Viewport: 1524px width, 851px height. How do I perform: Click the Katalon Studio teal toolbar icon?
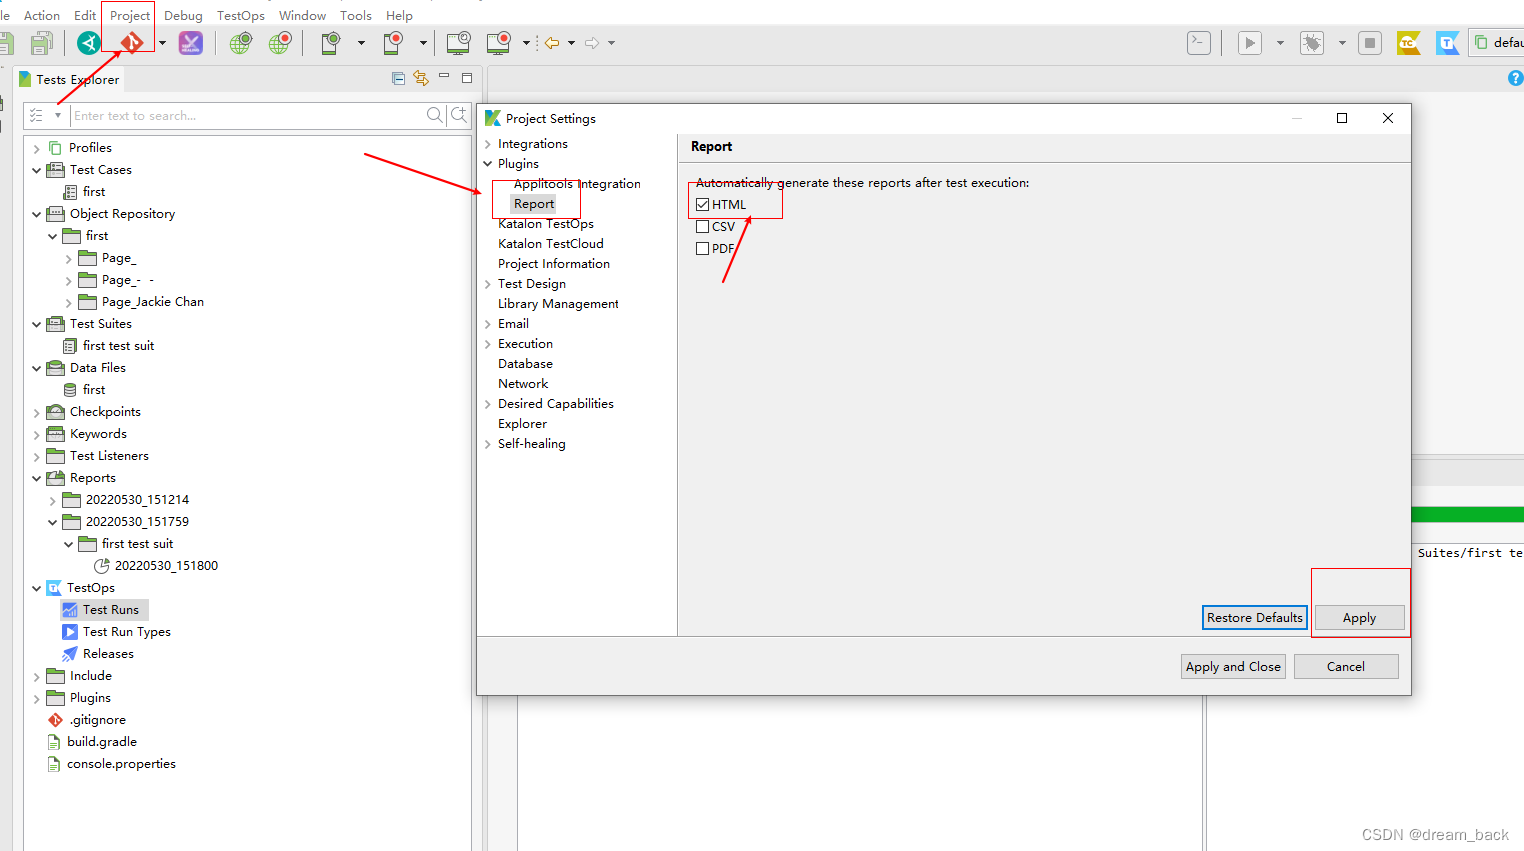[89, 43]
